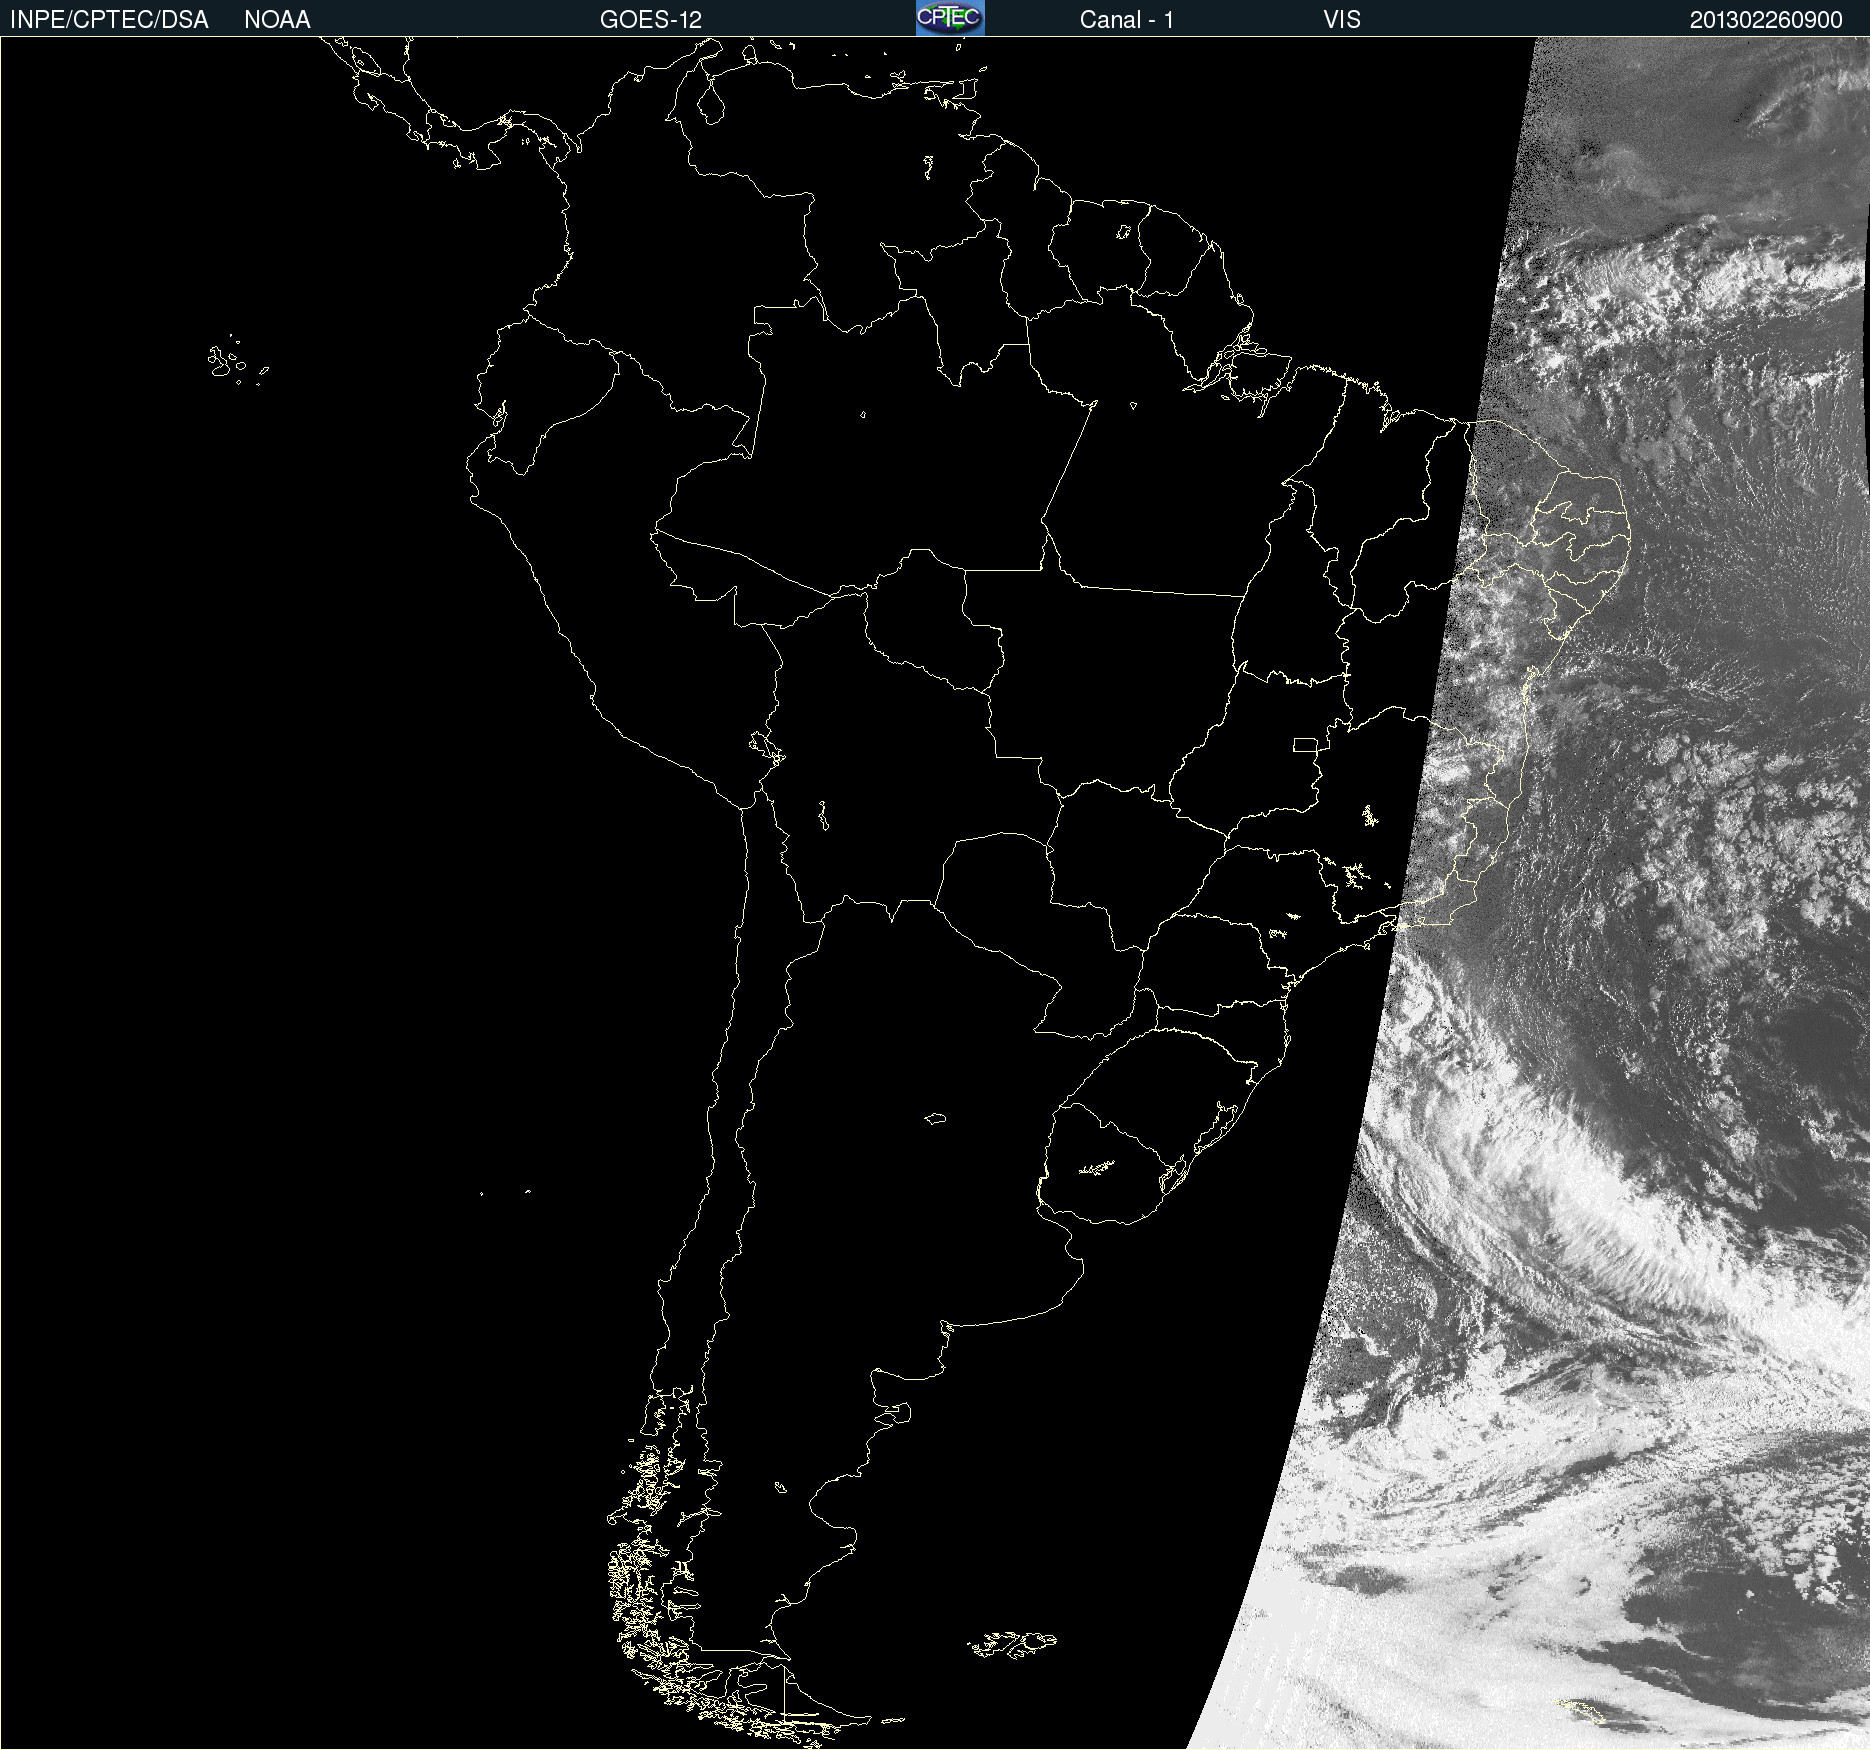
Task: Click the 'Canal - 1' channel label
Action: coord(1127,20)
